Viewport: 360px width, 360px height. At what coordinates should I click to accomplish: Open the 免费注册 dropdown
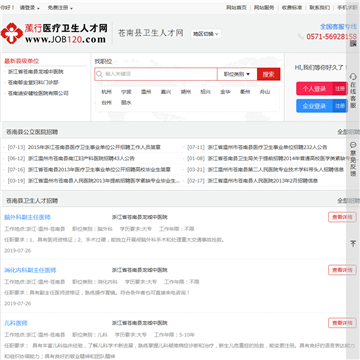click(60, 7)
